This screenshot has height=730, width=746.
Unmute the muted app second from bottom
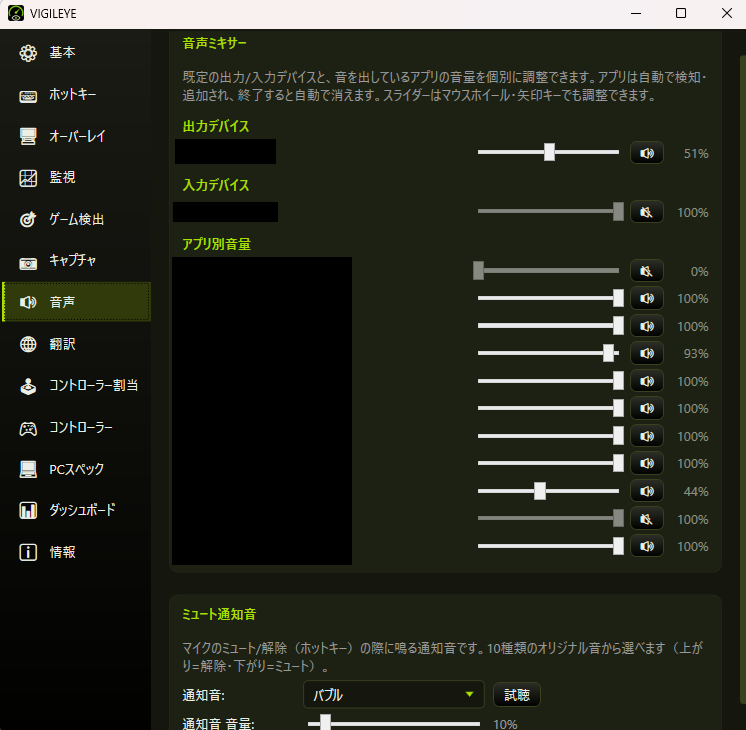(647, 519)
